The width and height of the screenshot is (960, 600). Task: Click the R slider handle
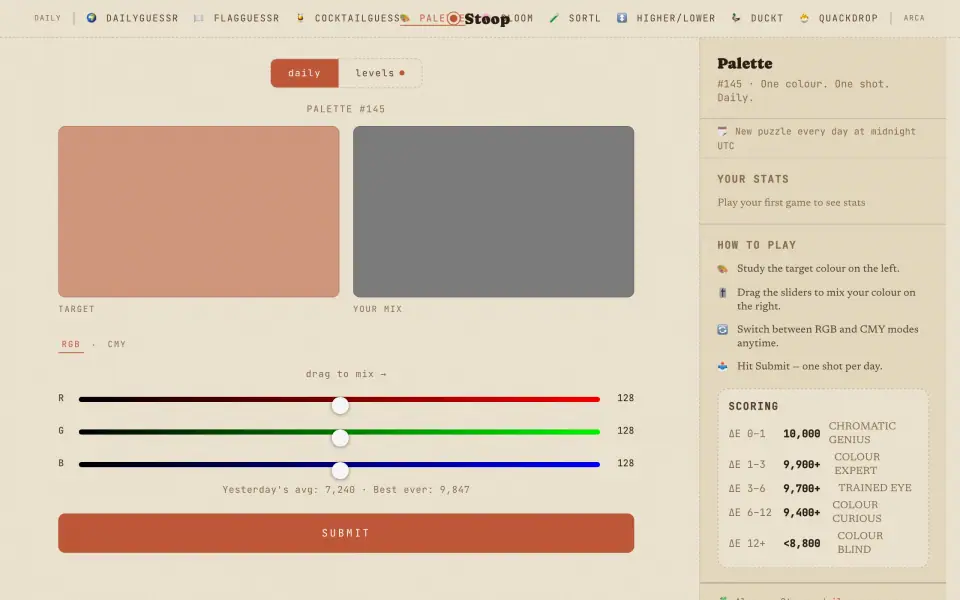(x=340, y=405)
